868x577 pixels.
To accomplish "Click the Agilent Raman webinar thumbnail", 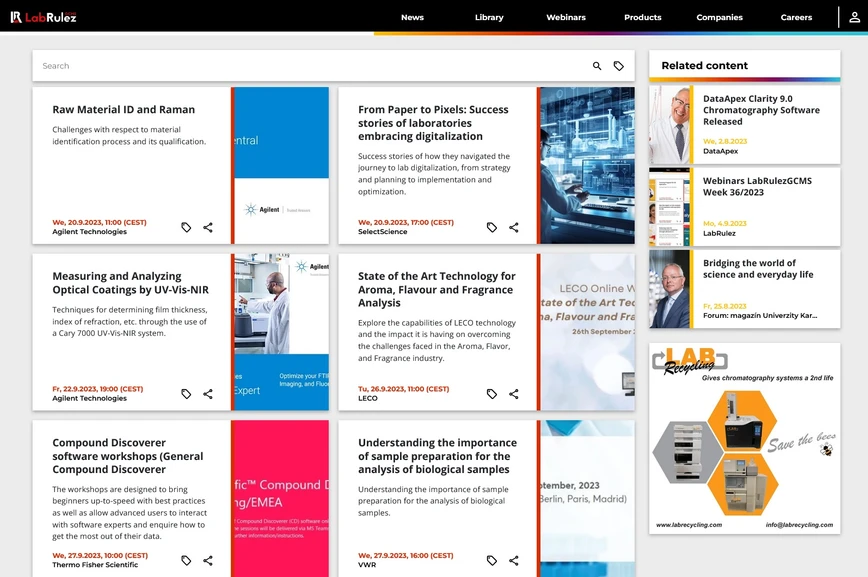I will click(281, 165).
